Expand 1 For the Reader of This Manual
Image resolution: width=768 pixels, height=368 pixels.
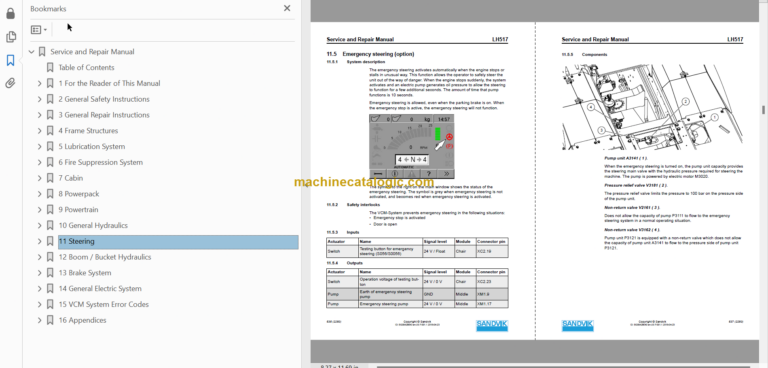click(40, 83)
